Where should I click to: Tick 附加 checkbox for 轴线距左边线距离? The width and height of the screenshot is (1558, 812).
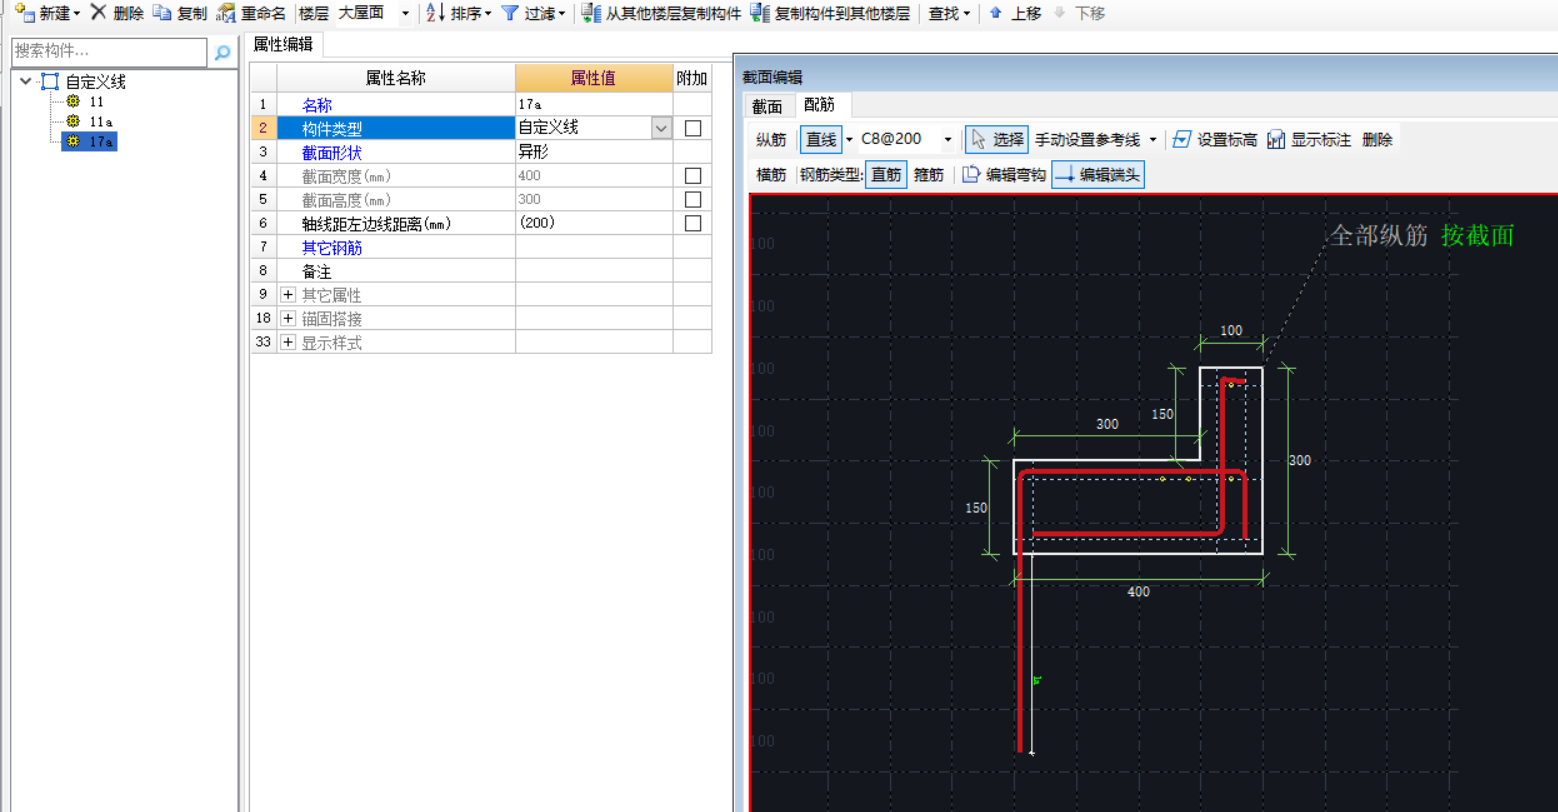[x=693, y=224]
